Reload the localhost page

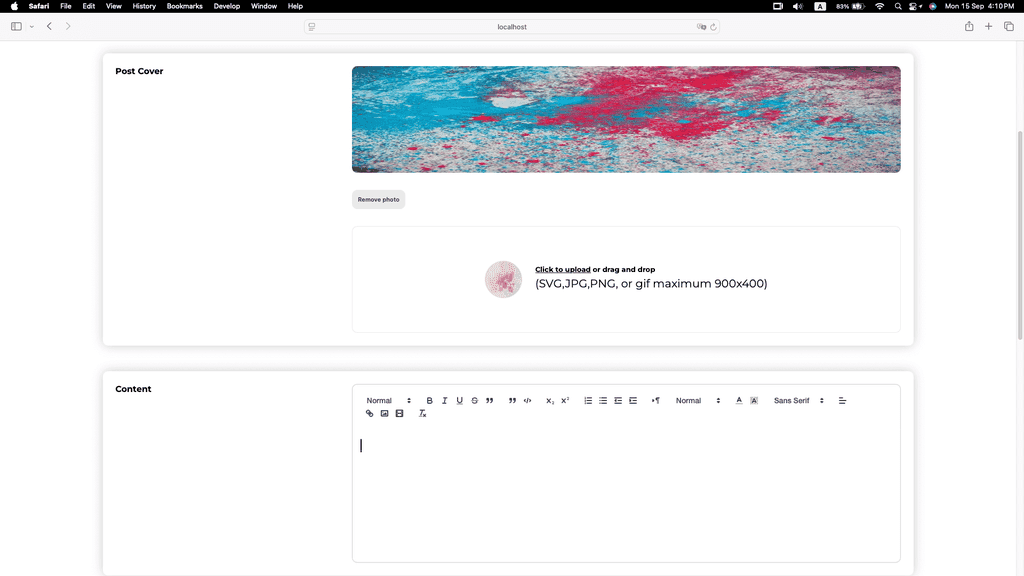point(713,27)
